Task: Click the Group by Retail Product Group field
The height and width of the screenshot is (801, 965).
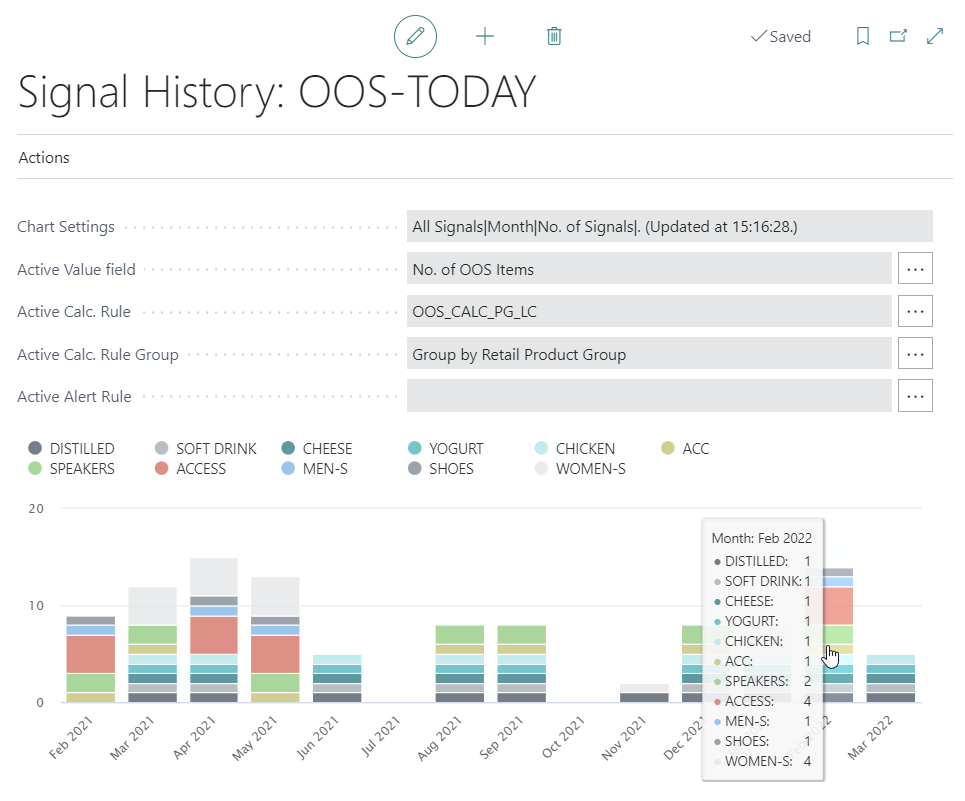Action: coord(648,353)
